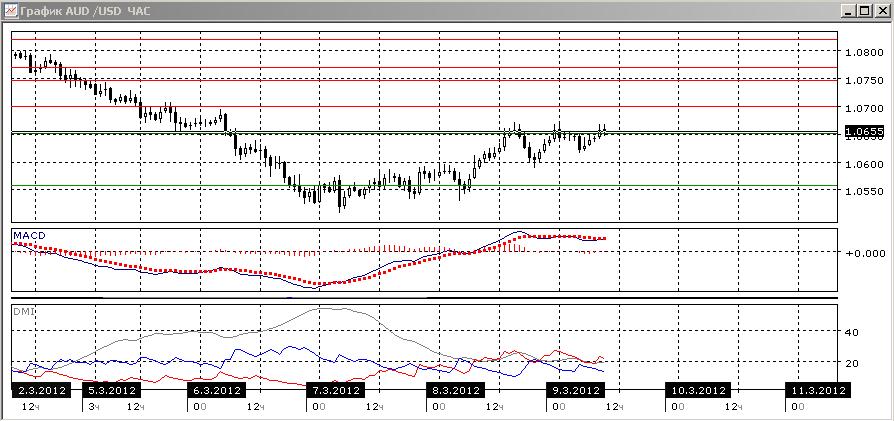Select the 8.3.2012 date marker
Screen dimensions: 894x421
coord(455,390)
